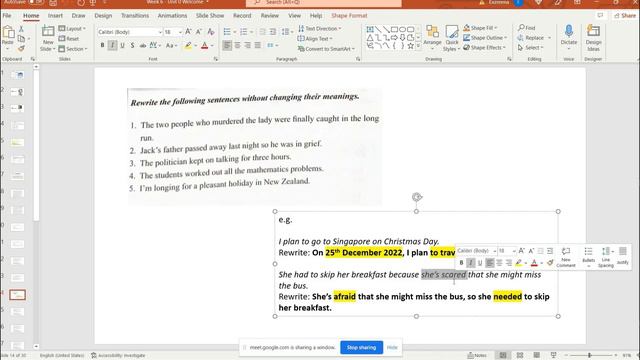The width and height of the screenshot is (640, 360).
Task: Clear all formatting in the ribbon
Action: click(x=211, y=32)
